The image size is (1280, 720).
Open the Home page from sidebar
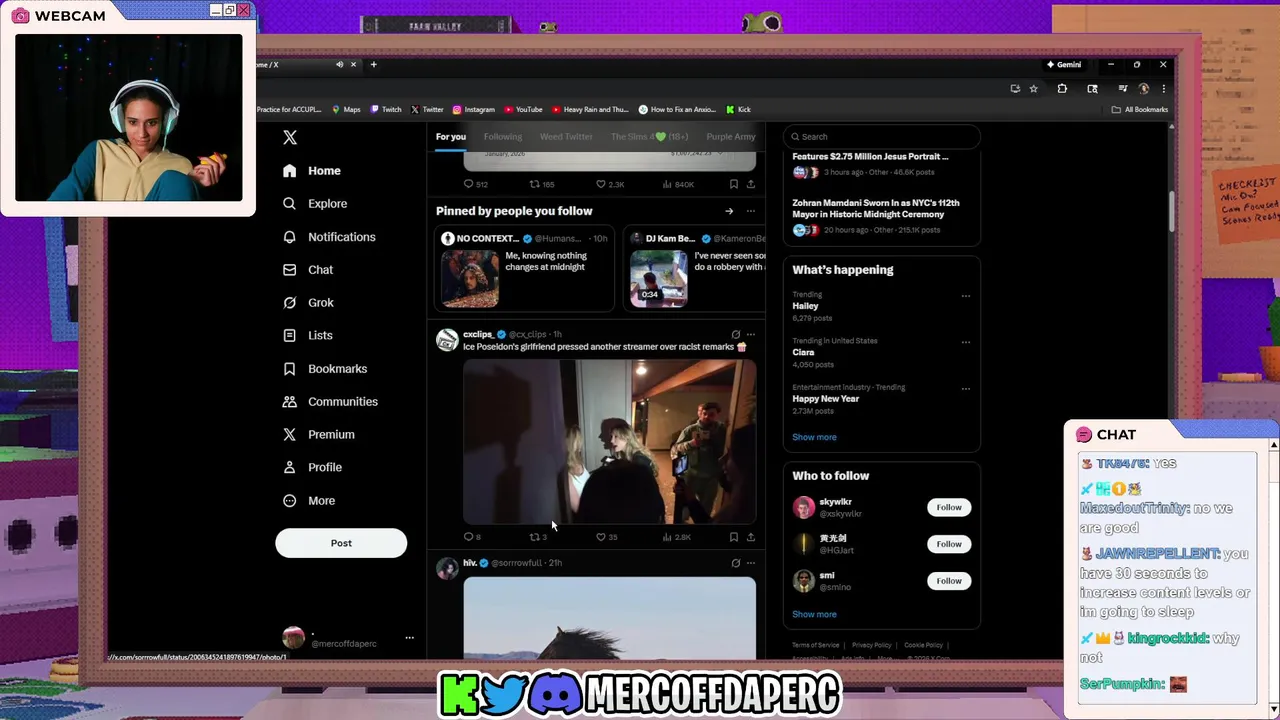312,171
